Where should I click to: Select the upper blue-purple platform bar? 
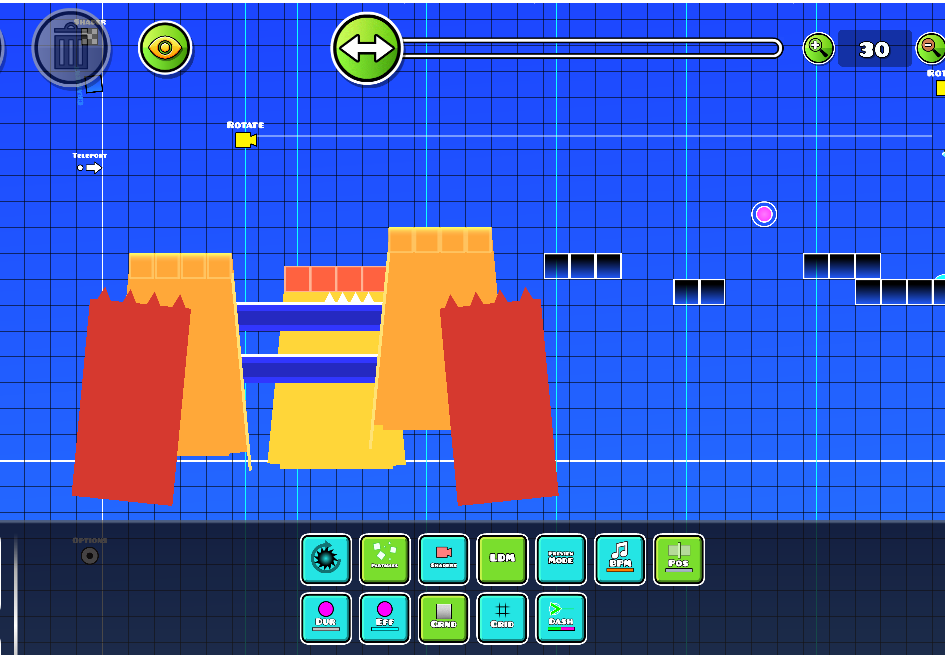click(309, 316)
